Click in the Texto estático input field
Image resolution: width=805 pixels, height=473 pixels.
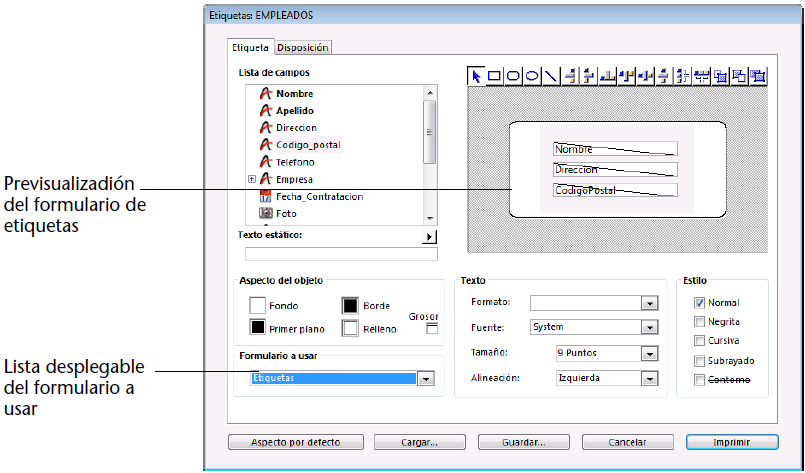335,252
